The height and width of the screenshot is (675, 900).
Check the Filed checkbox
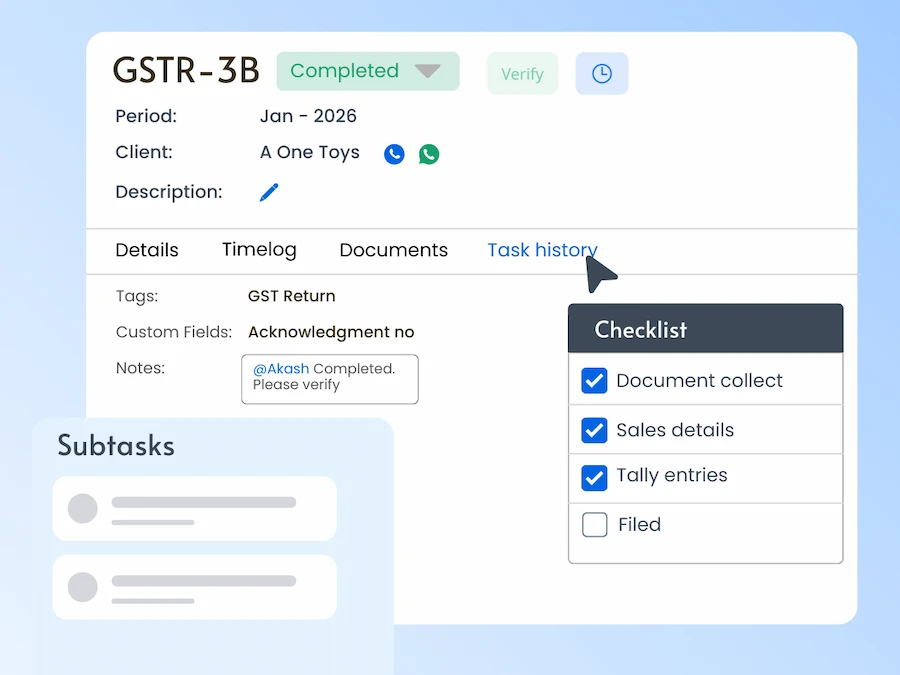(x=594, y=525)
